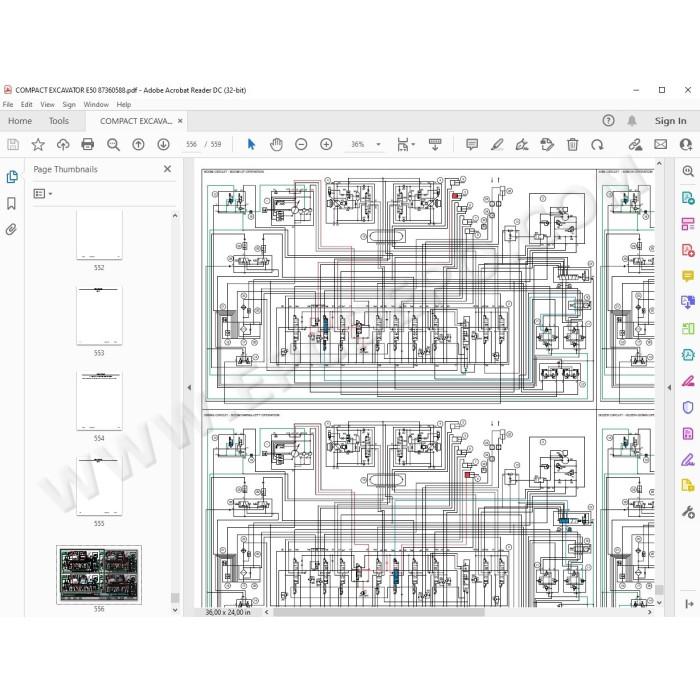Print the document
Image resolution: width=700 pixels, height=700 pixels.
coord(88,144)
